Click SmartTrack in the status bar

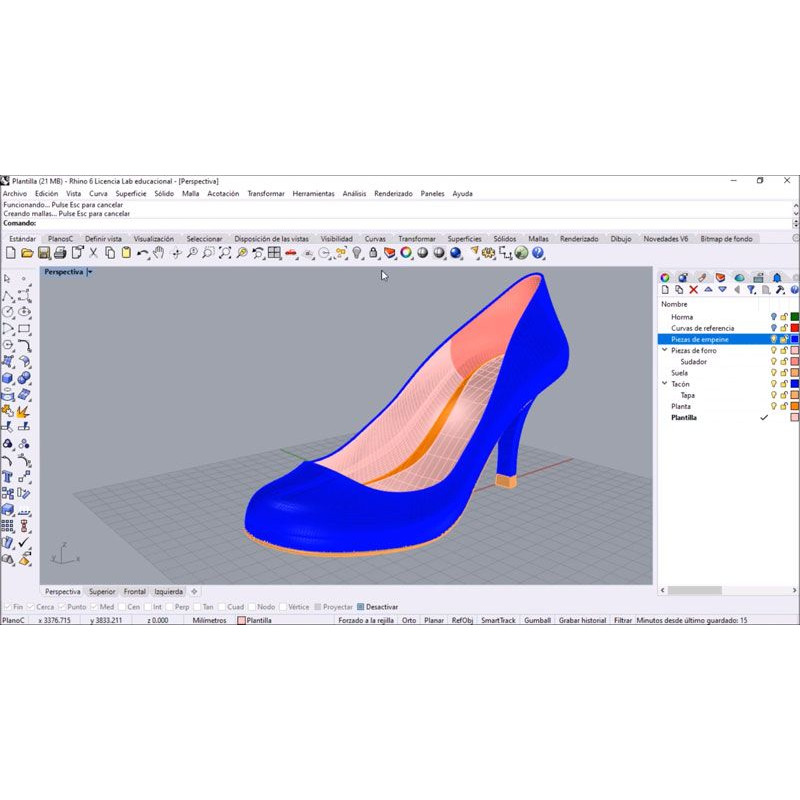pos(498,621)
